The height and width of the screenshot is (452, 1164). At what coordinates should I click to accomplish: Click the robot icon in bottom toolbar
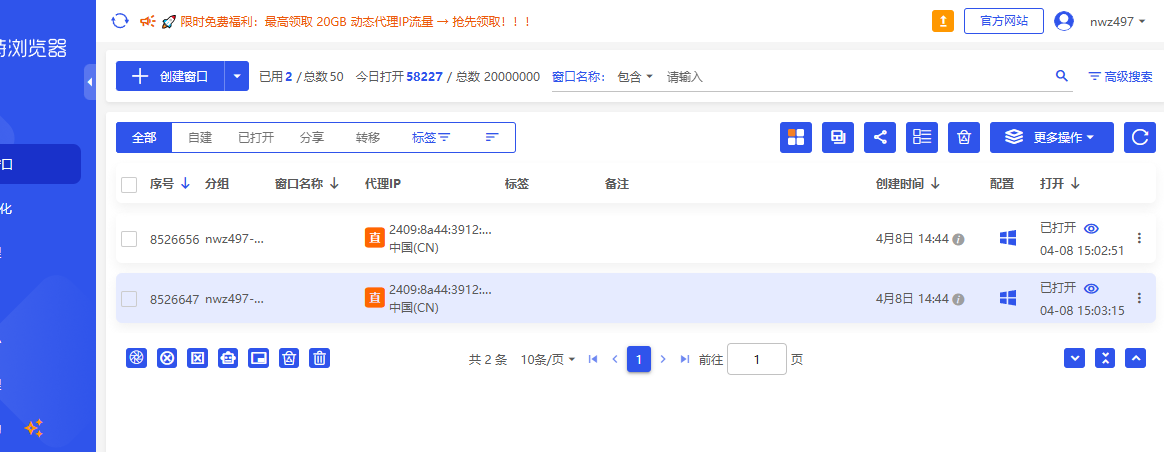228,358
